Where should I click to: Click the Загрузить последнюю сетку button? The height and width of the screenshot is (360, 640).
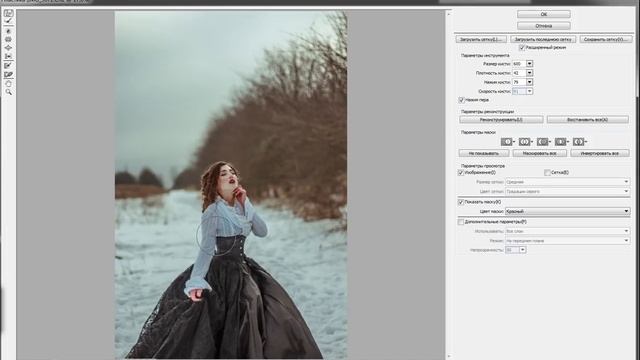(x=543, y=40)
